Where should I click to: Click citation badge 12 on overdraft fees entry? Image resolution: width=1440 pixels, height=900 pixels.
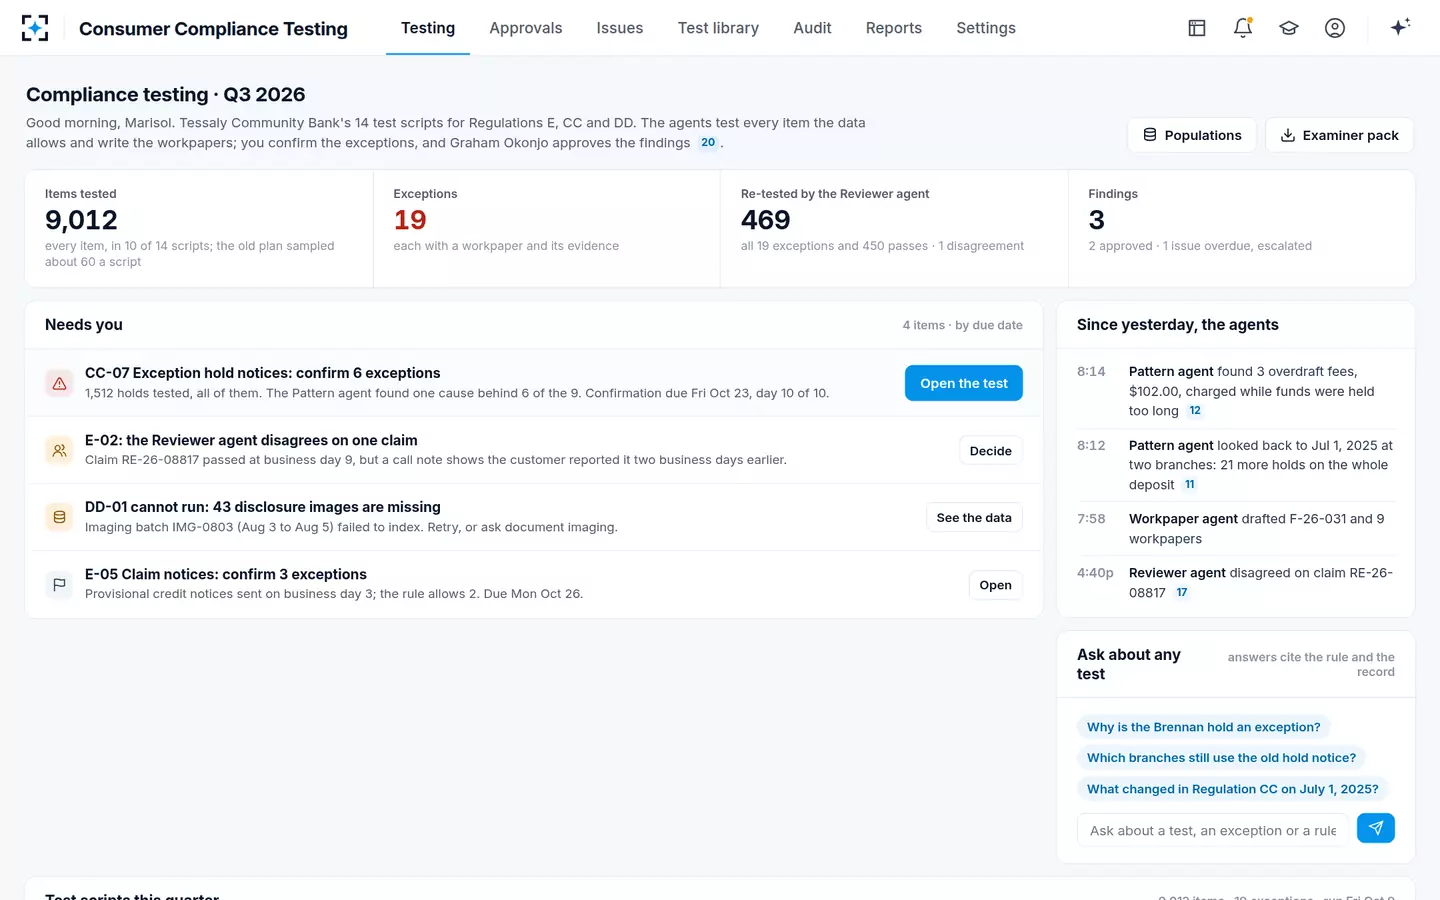1195,411
